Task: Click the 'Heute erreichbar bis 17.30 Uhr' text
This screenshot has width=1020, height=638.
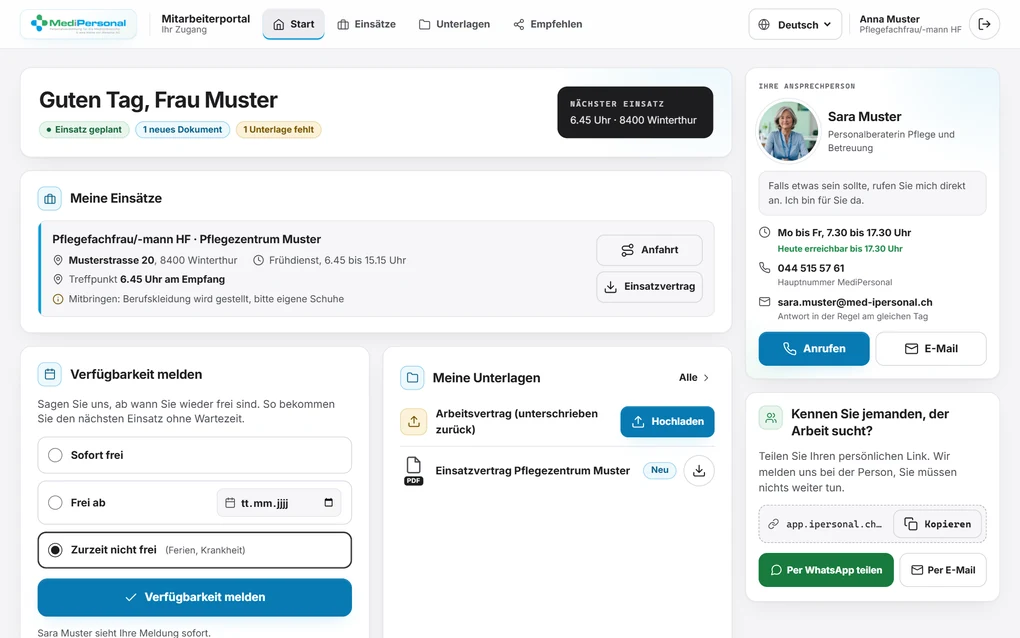Action: point(840,249)
